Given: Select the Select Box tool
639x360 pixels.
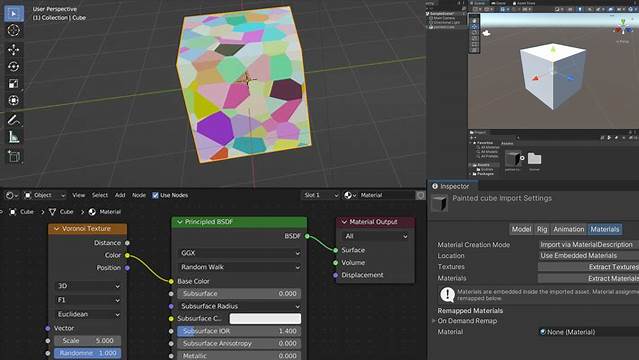Looking at the screenshot, I should coord(14,13).
